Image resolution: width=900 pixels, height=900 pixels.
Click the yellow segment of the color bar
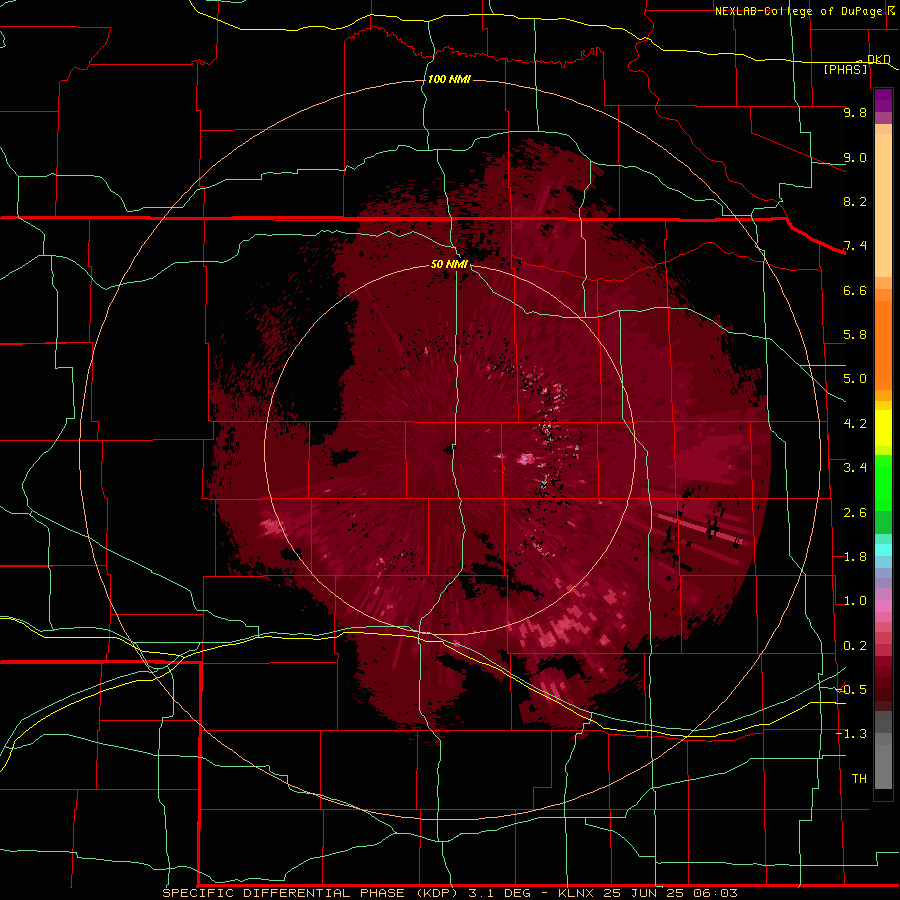pyautogui.click(x=883, y=428)
